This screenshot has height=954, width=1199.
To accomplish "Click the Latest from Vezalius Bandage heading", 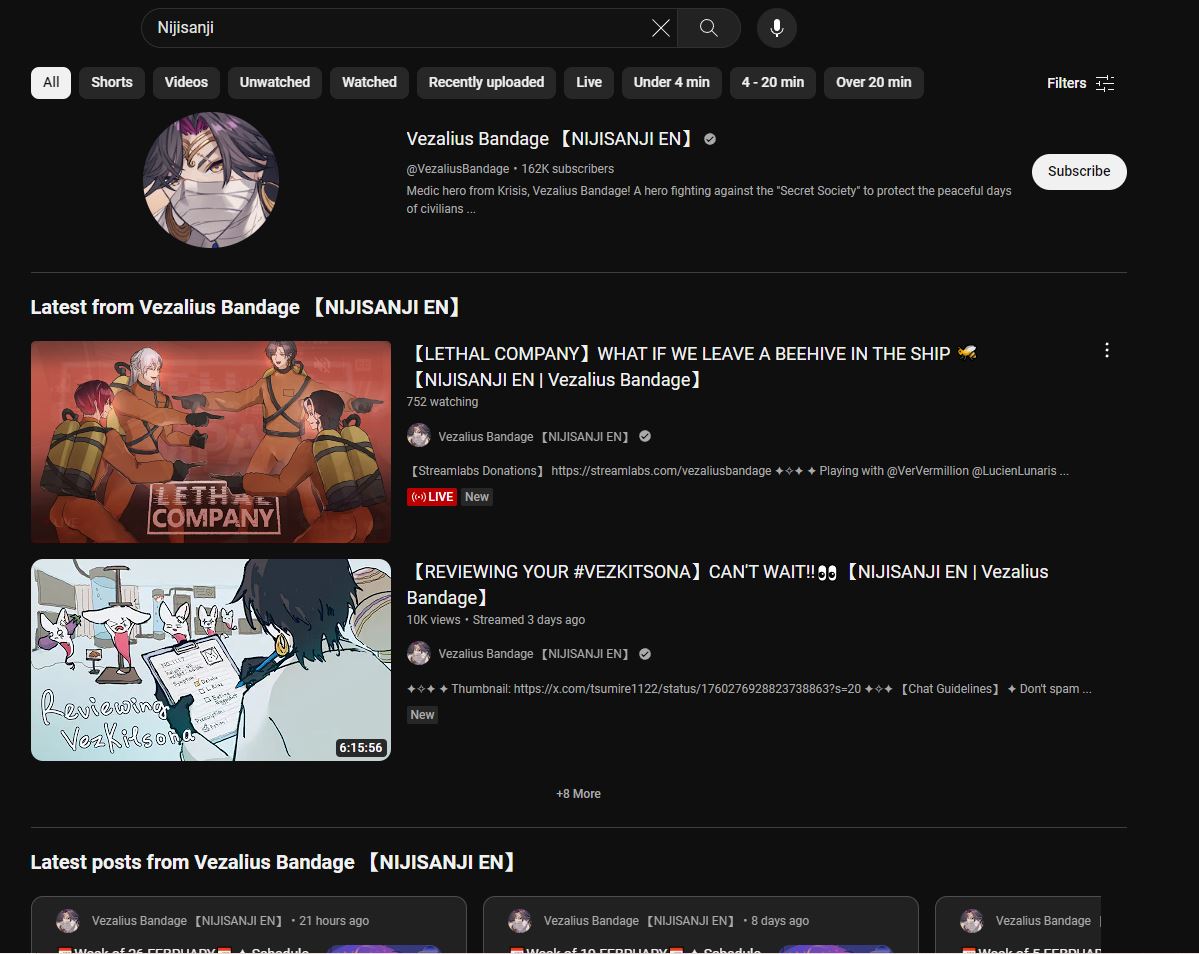I will 246,307.
